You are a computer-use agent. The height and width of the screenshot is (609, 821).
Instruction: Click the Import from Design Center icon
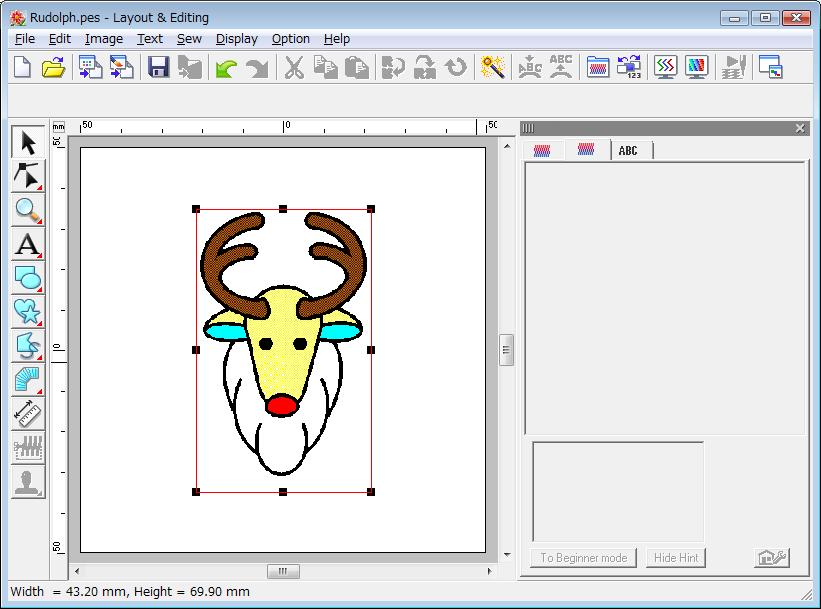(x=90, y=68)
